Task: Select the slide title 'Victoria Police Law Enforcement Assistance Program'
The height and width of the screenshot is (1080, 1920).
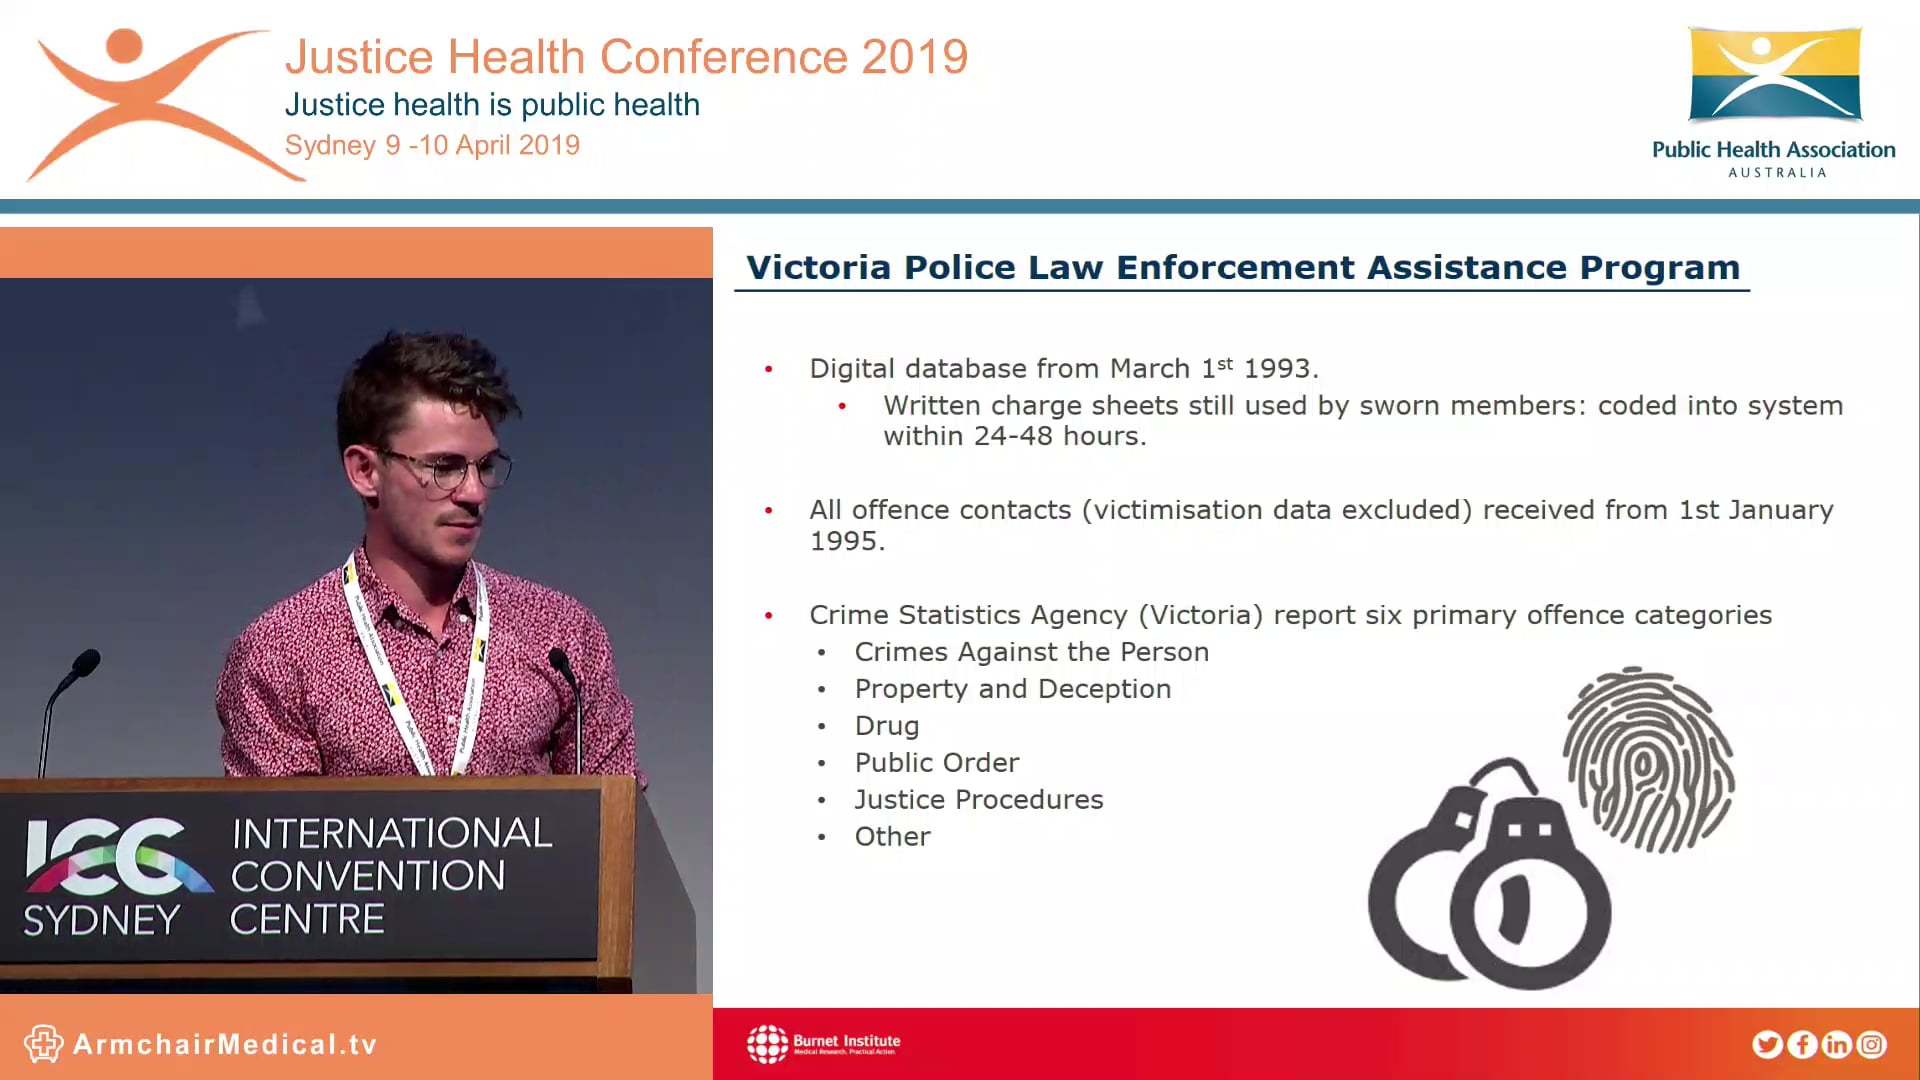Action: pos(1240,267)
